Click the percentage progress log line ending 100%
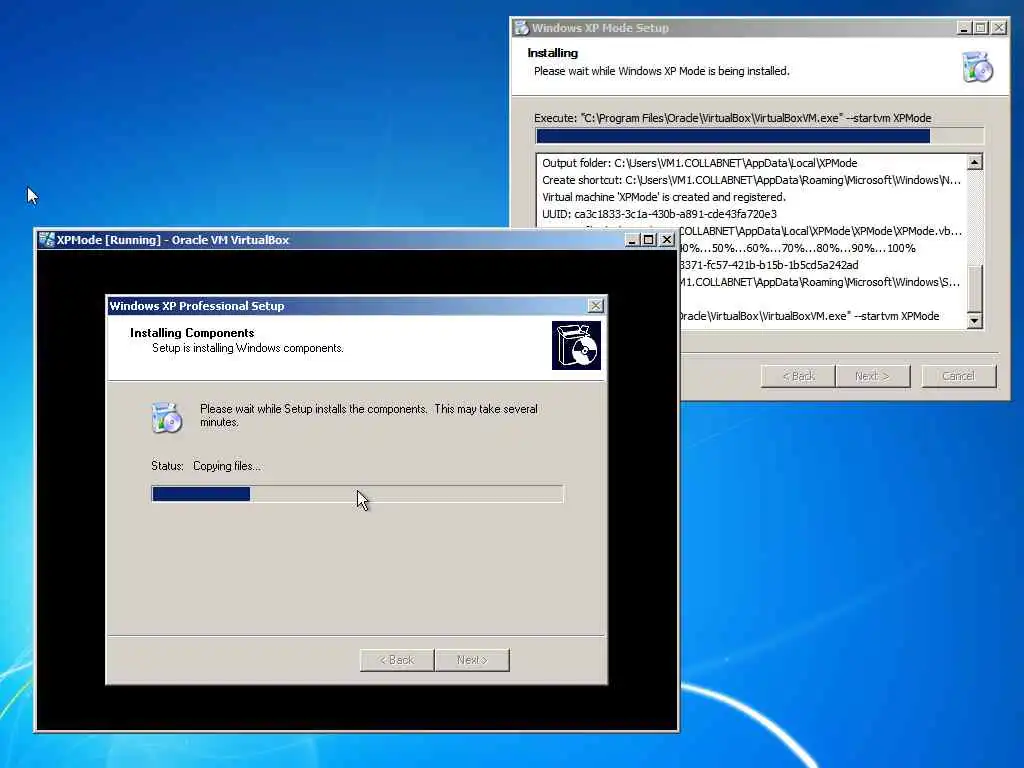 797,248
